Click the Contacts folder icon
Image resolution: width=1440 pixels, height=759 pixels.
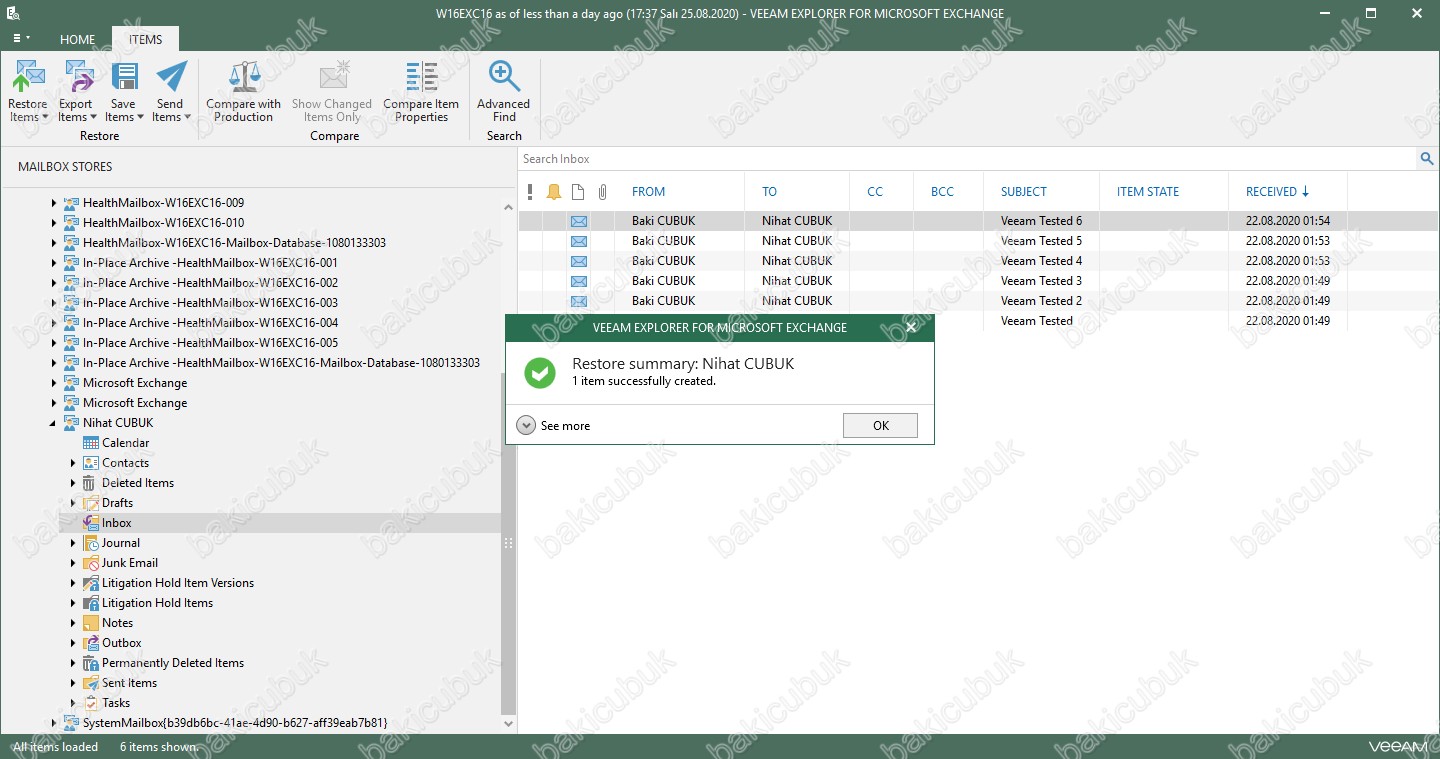(x=91, y=463)
